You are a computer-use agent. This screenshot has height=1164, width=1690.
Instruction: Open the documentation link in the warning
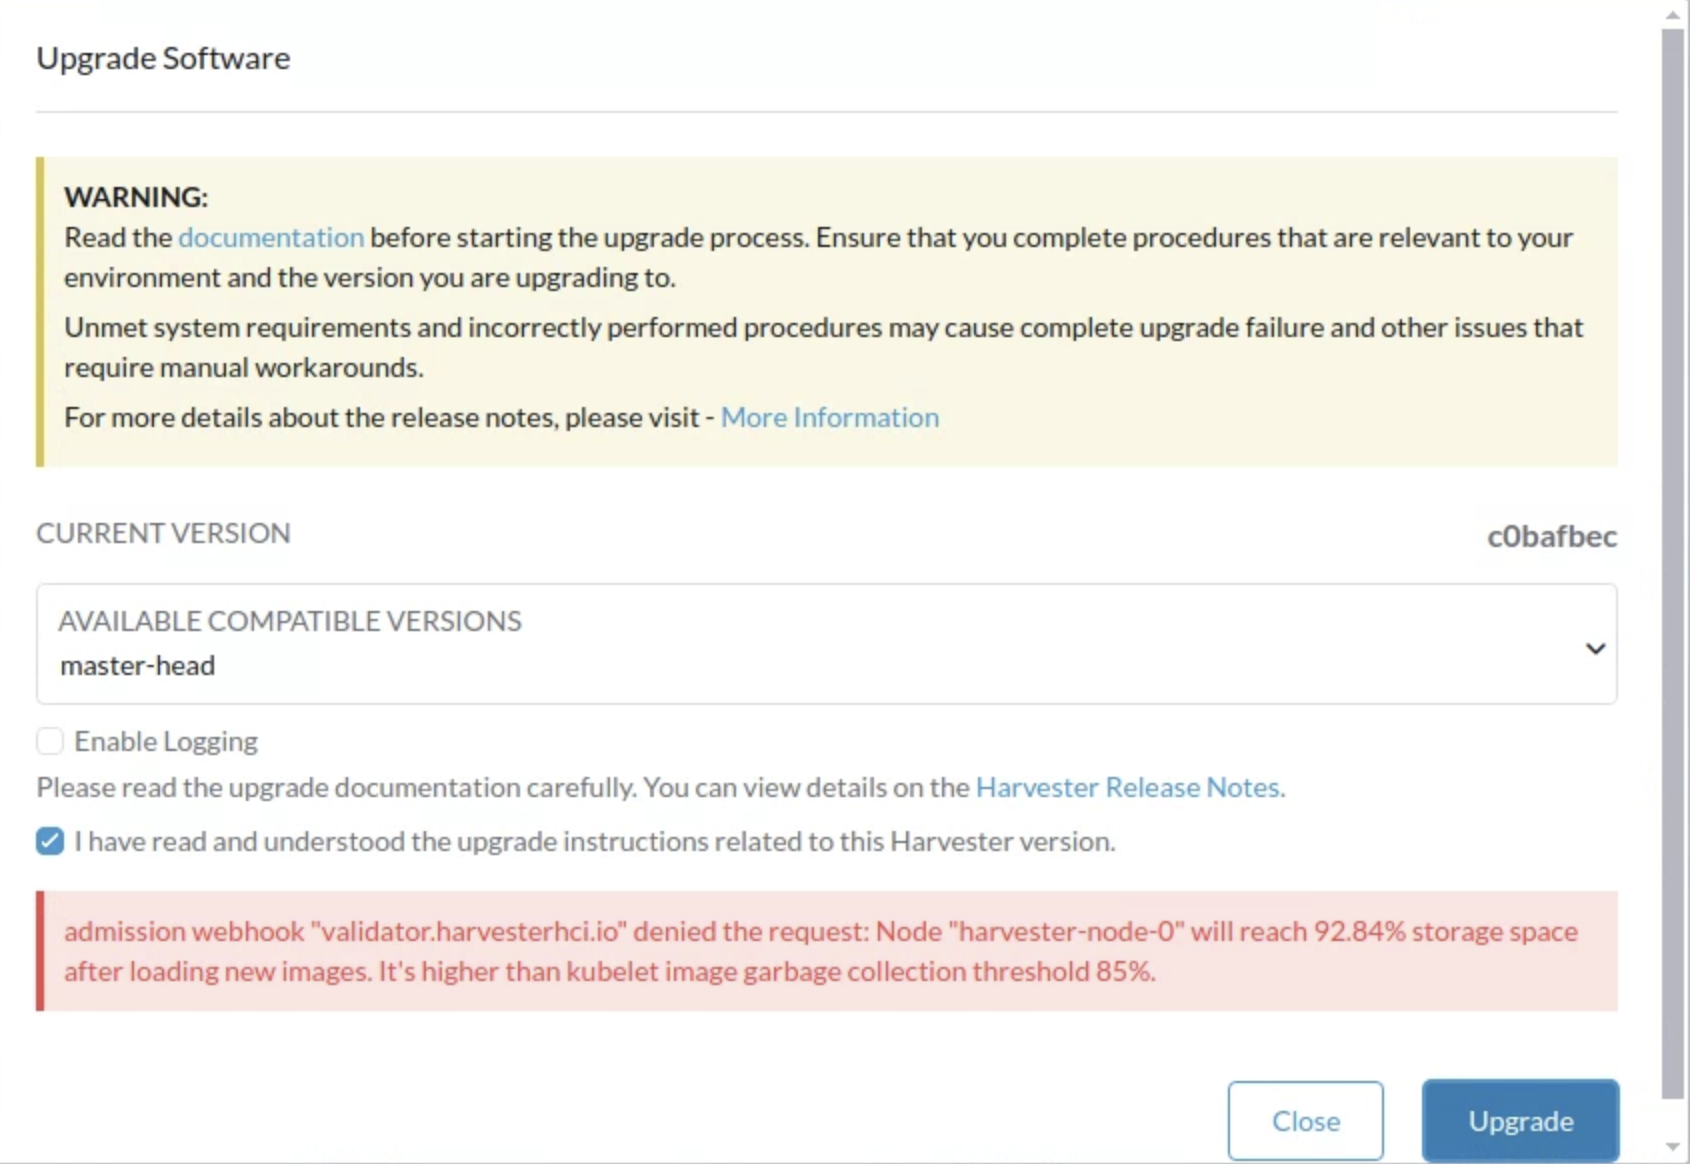tap(270, 238)
